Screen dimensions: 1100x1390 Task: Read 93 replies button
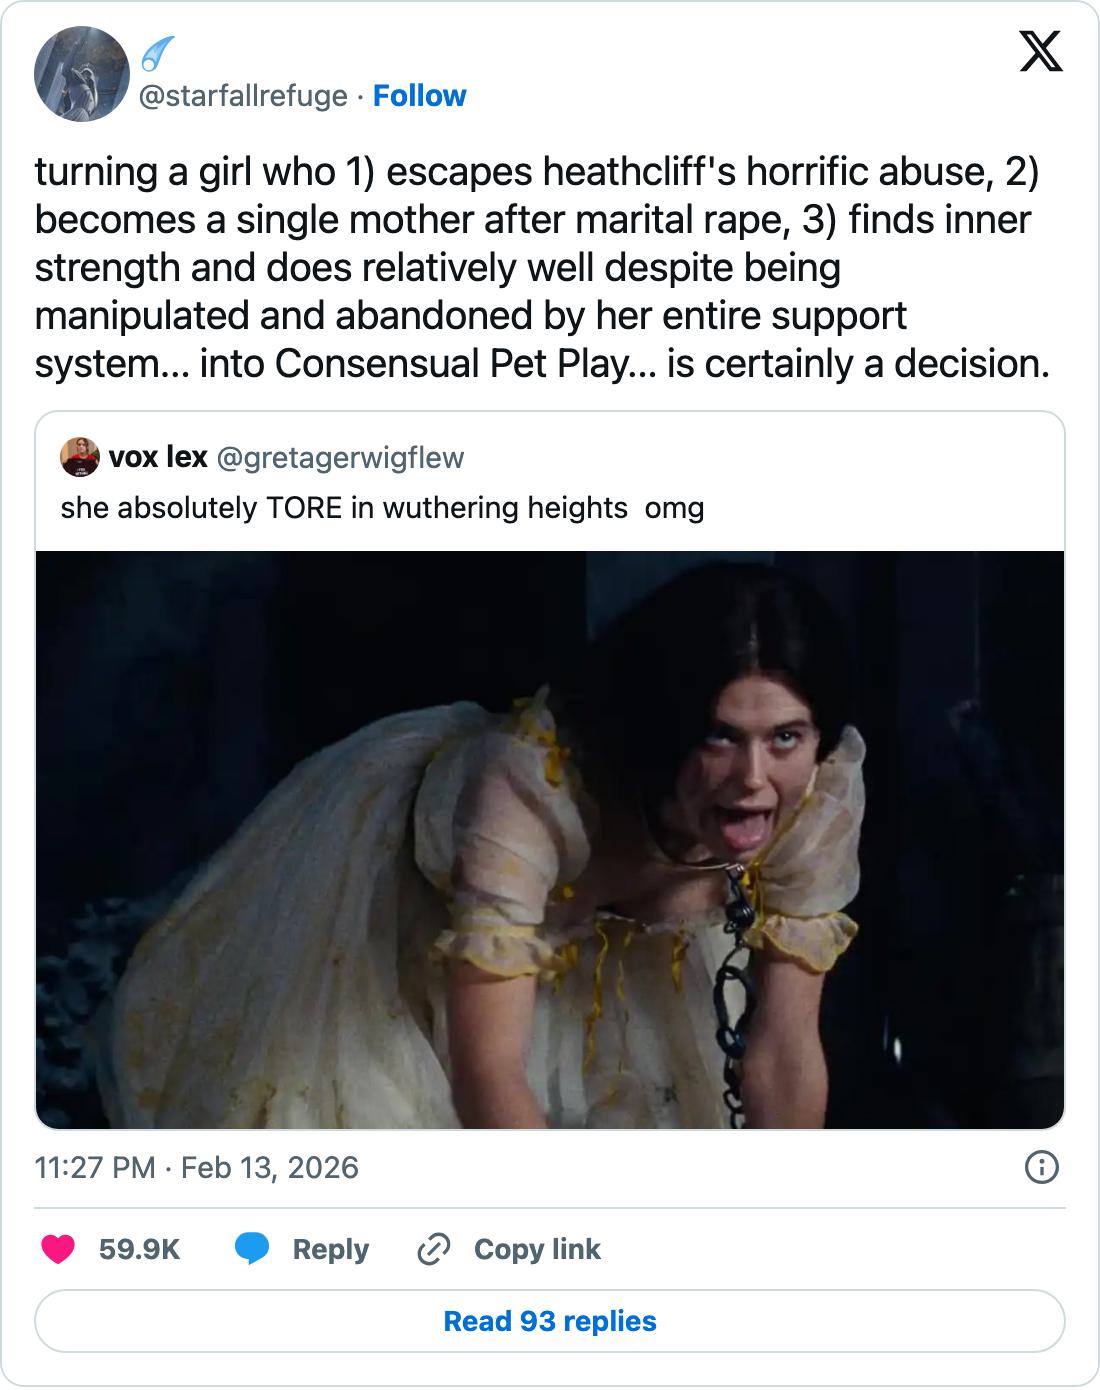(550, 1321)
